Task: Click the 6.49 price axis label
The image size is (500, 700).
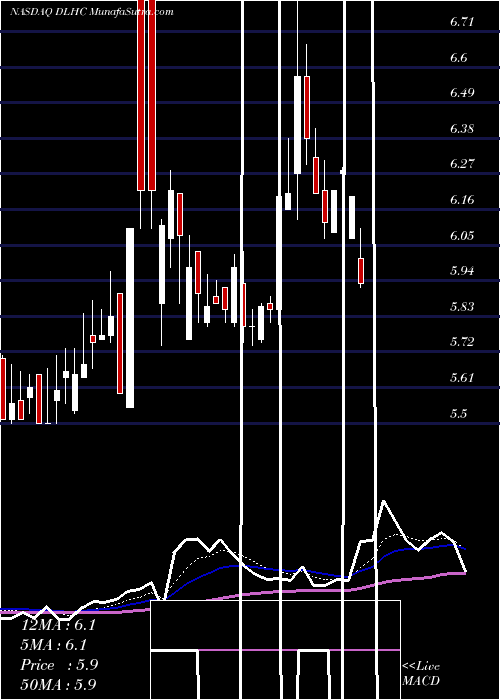Action: point(462,92)
